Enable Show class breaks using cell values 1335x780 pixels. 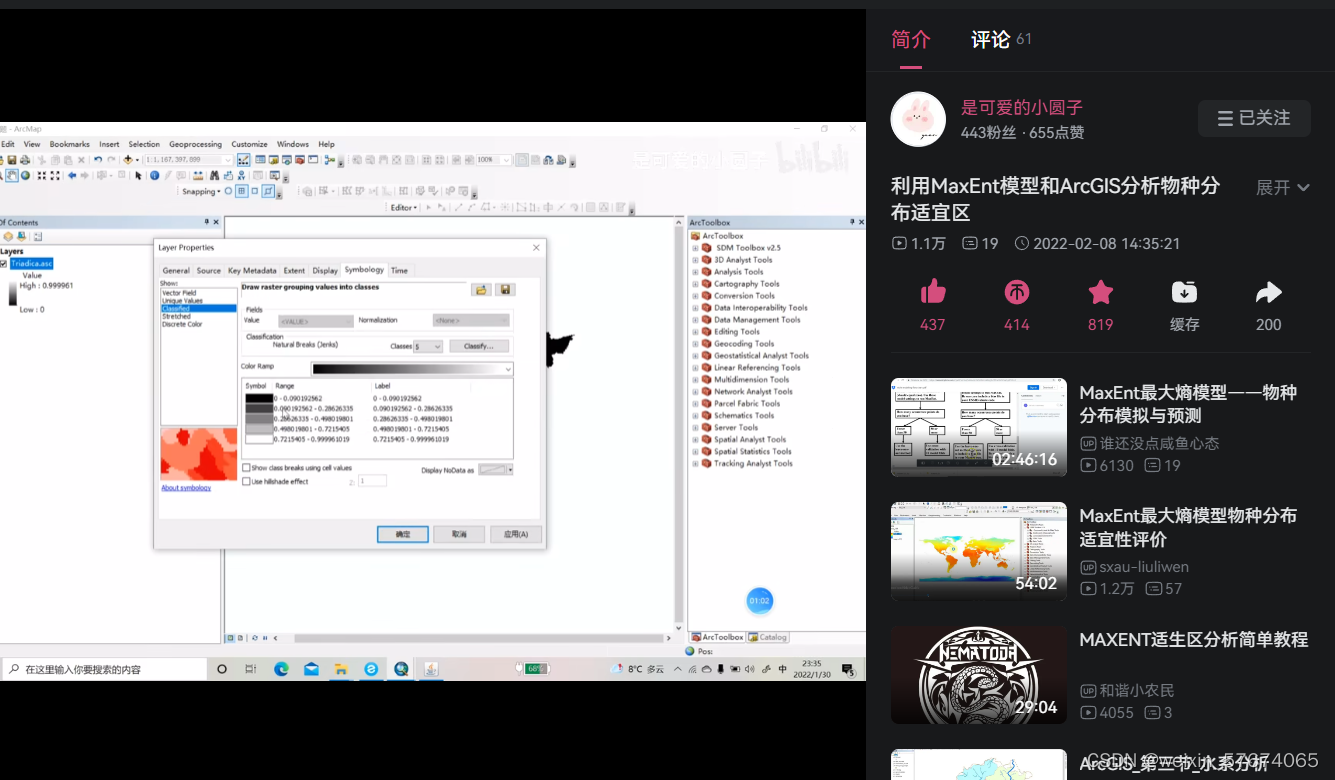(247, 468)
